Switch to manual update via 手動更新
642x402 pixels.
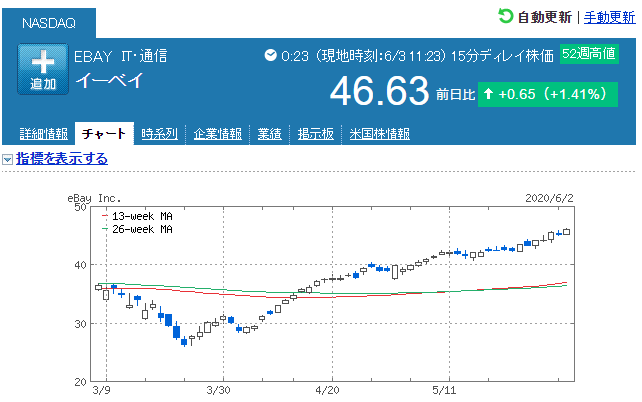[609, 17]
